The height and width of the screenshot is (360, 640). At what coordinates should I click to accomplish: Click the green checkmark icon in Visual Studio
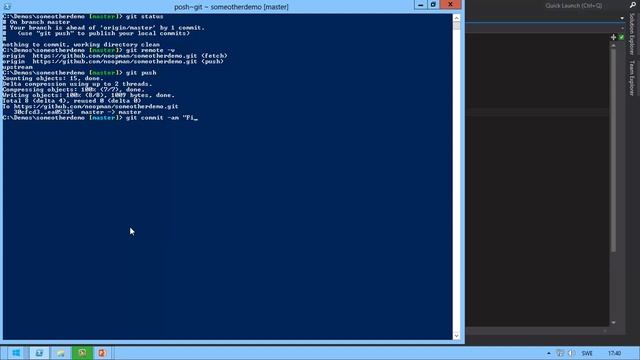(621, 37)
